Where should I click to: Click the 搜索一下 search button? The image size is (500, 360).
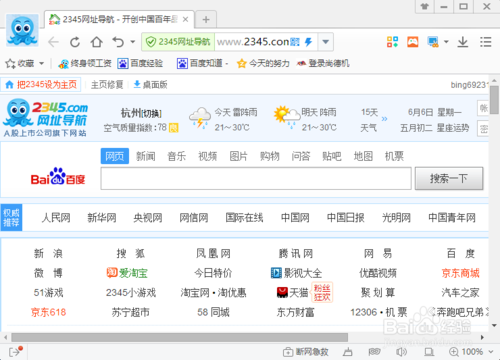point(449,179)
